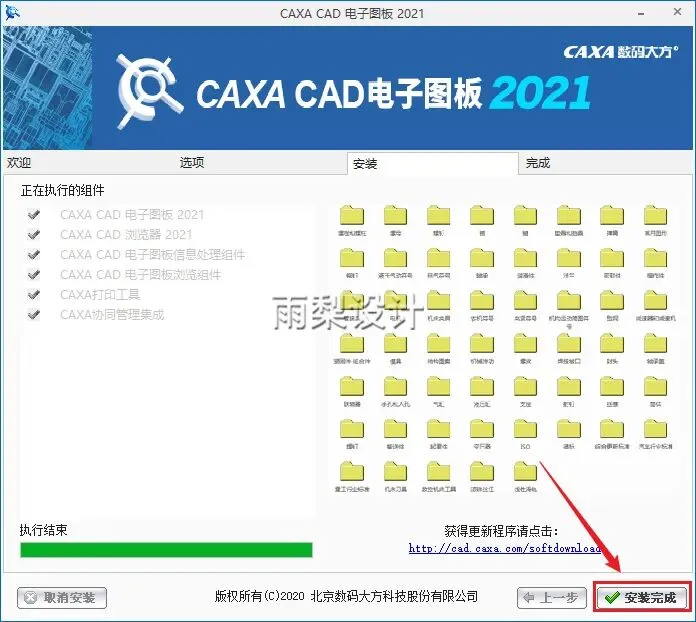Minimize the installer window
The height and width of the screenshot is (622, 696).
pos(641,13)
